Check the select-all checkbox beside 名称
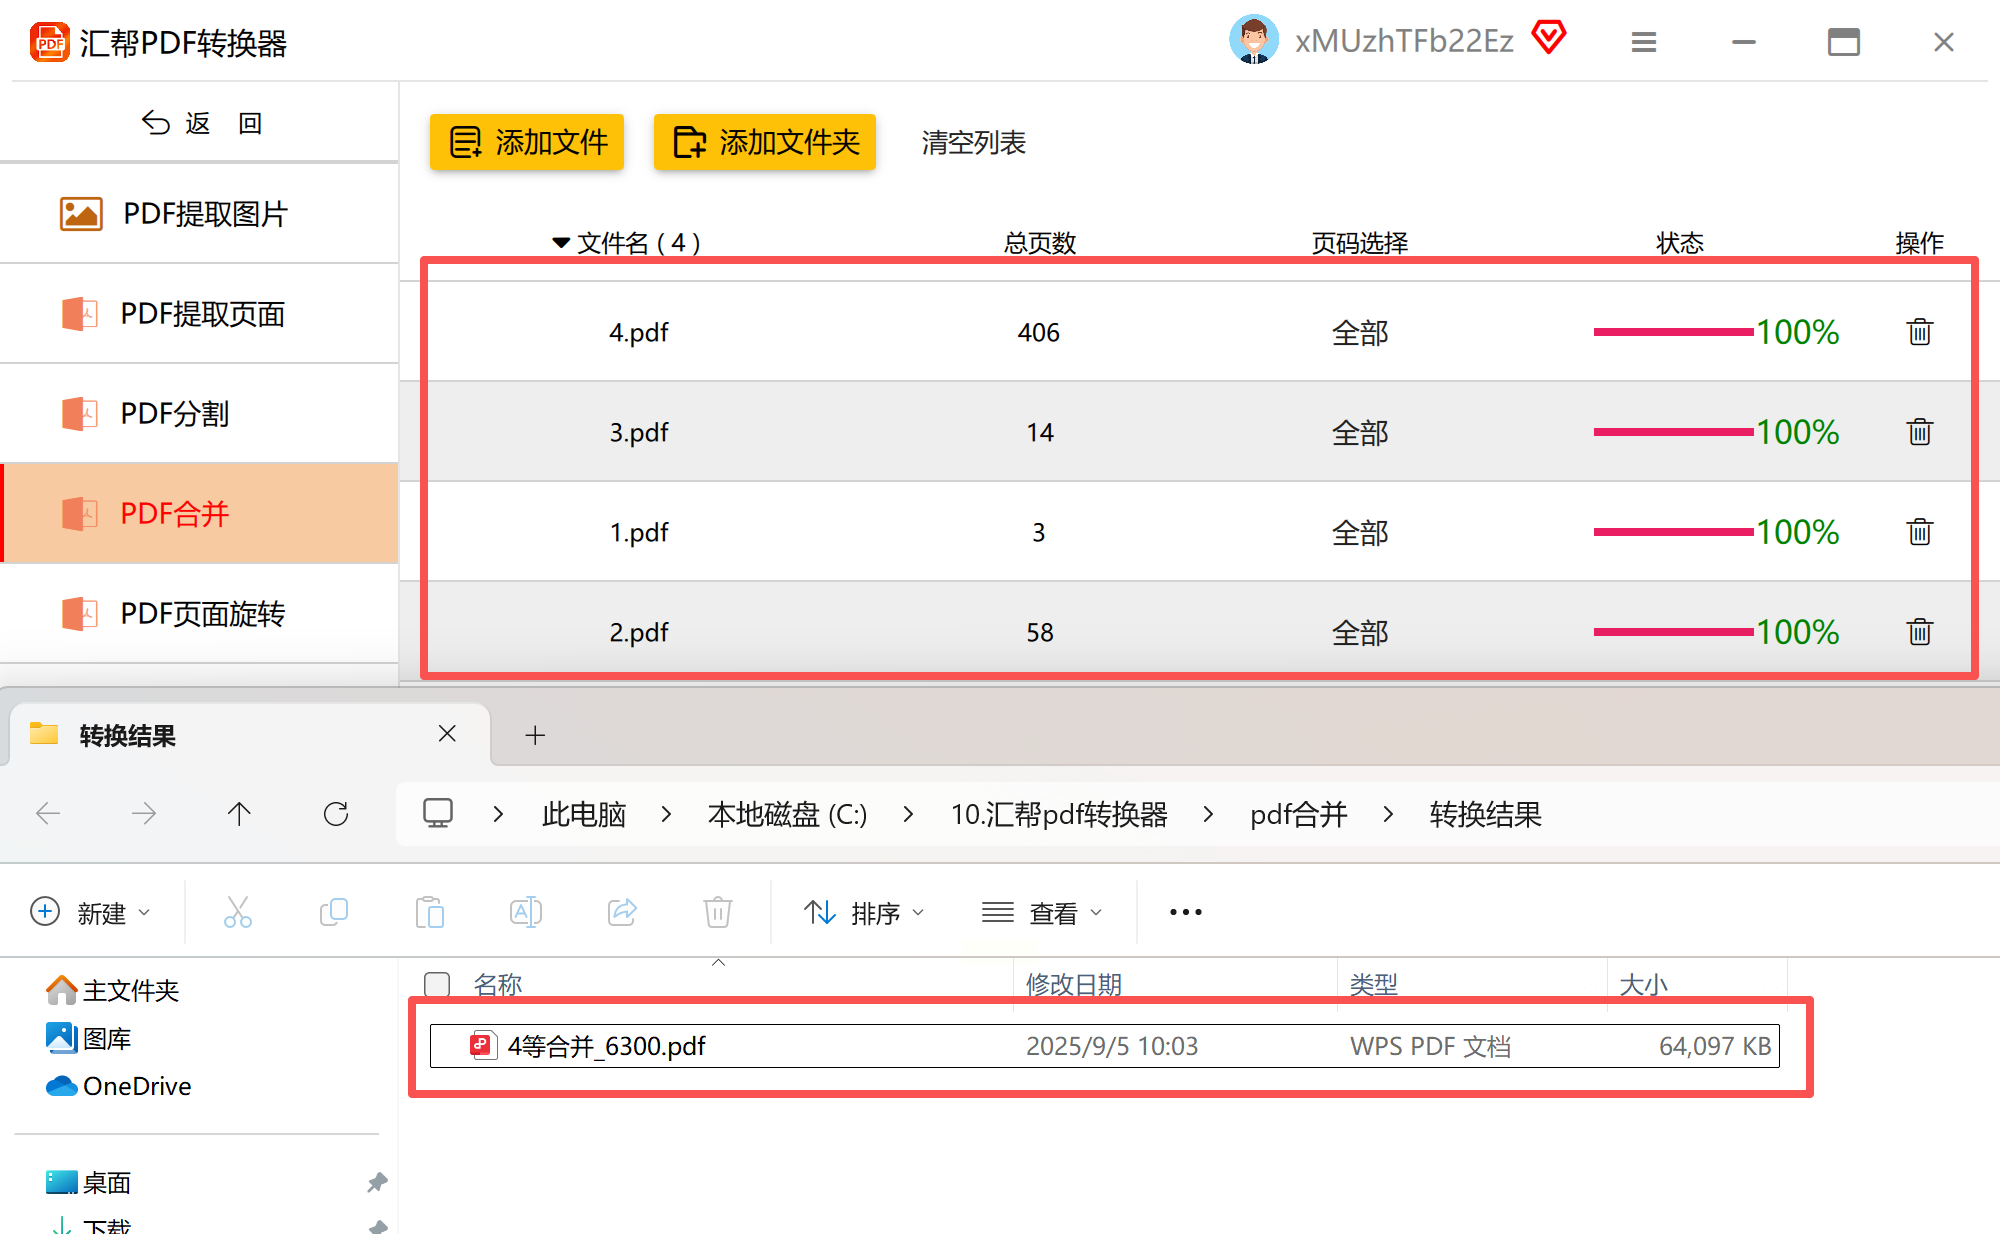The height and width of the screenshot is (1234, 2000). 437,984
